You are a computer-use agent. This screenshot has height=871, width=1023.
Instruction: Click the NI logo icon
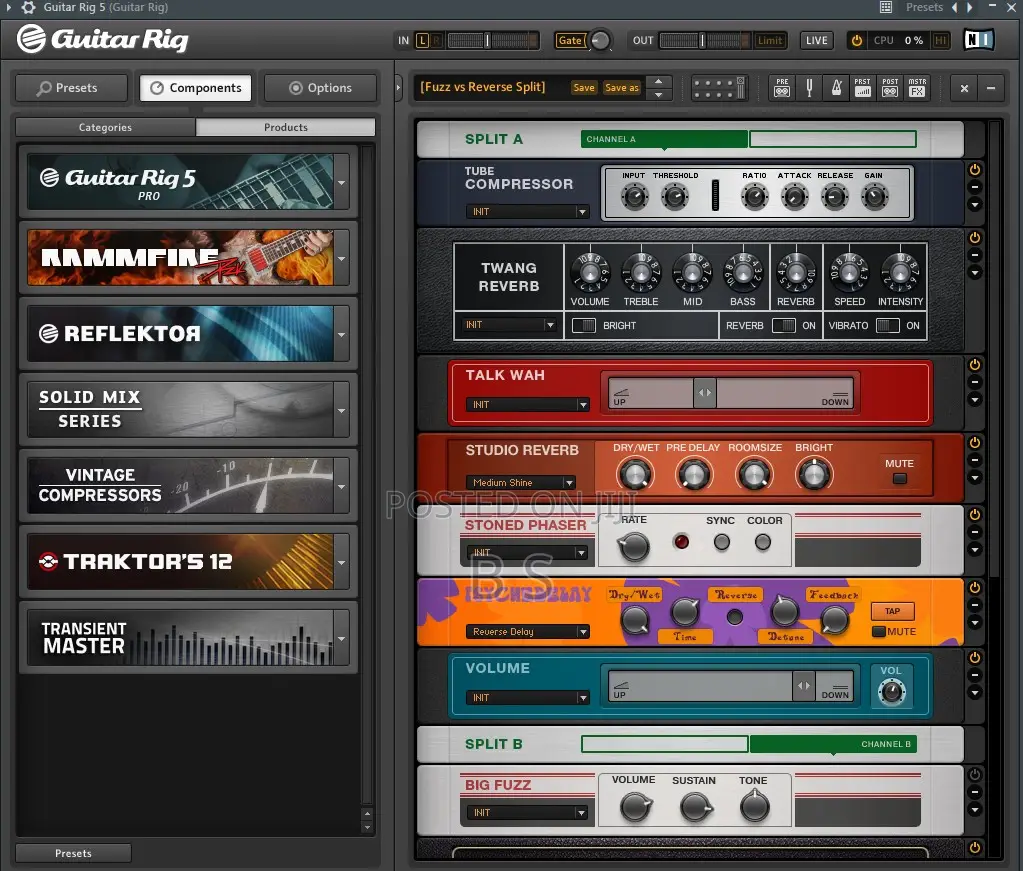(979, 40)
